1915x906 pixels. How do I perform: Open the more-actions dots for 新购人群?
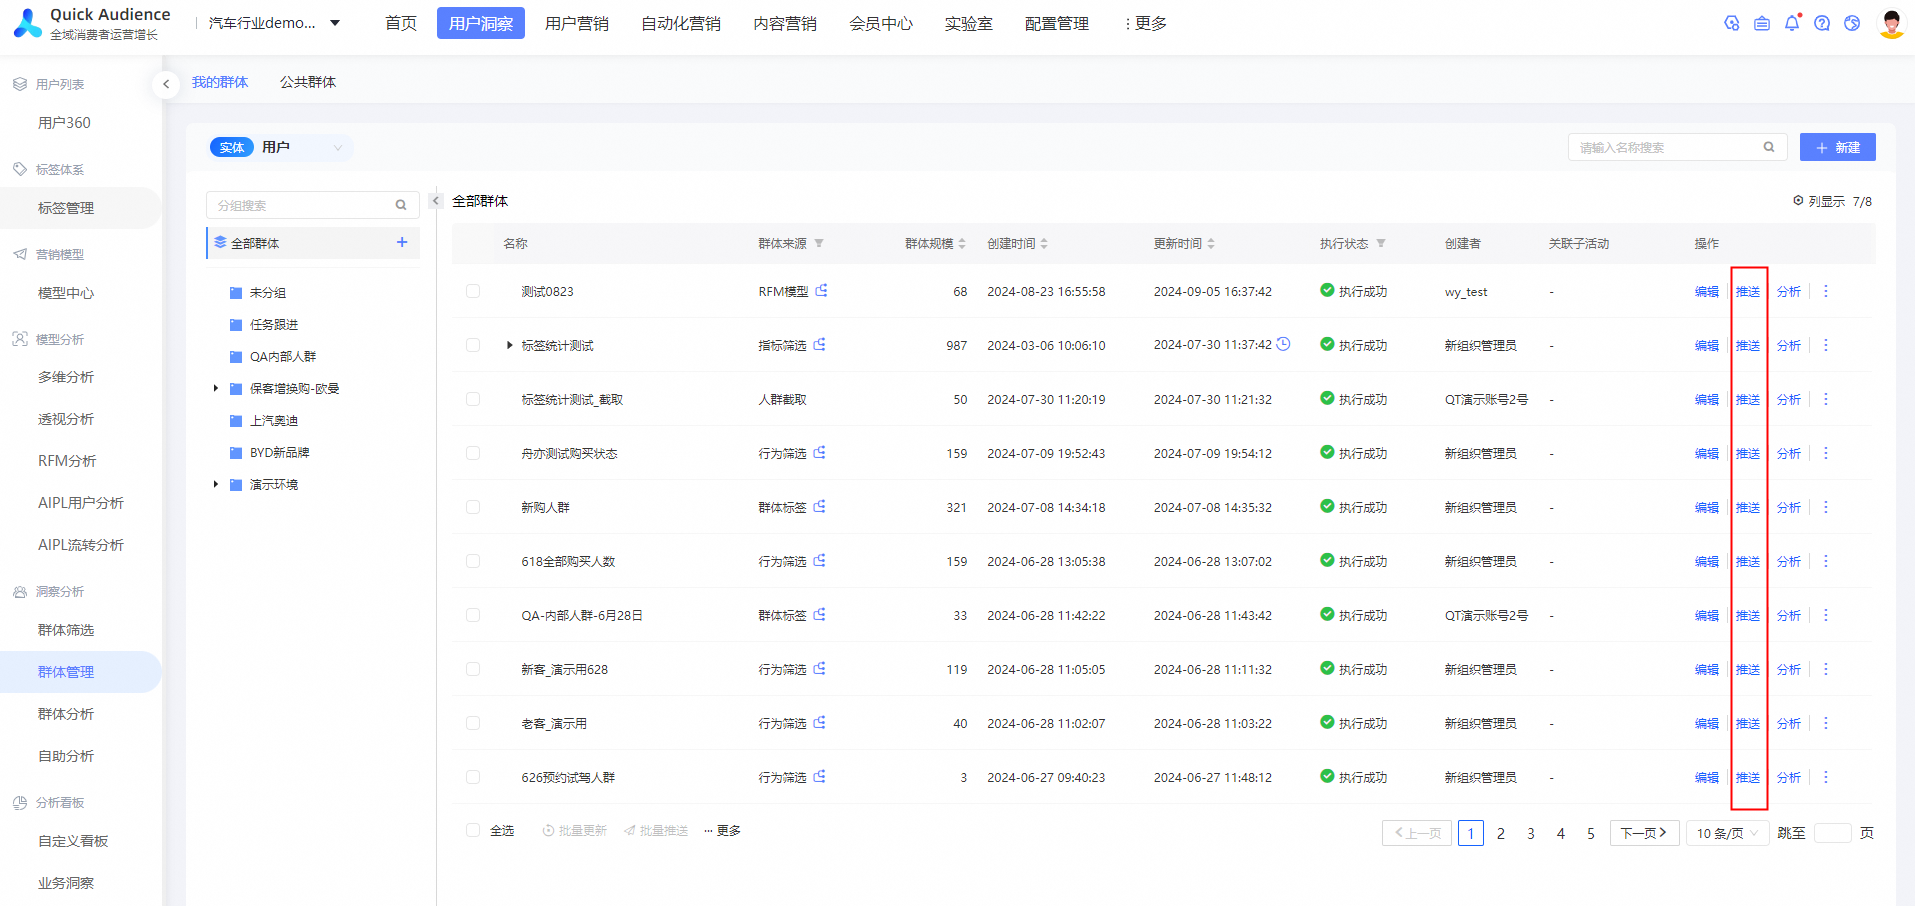point(1826,507)
